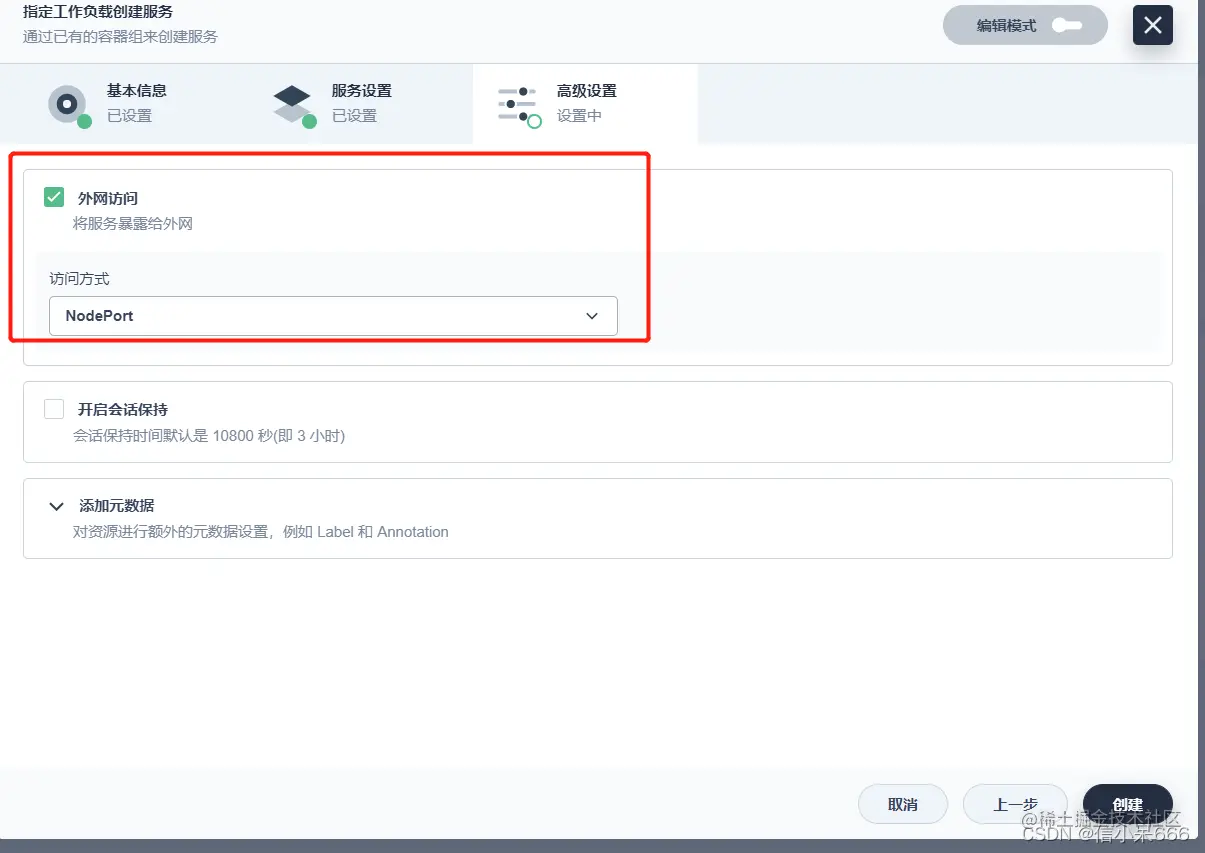
Task: Click the 开启会话保持 label text
Action: 123,410
